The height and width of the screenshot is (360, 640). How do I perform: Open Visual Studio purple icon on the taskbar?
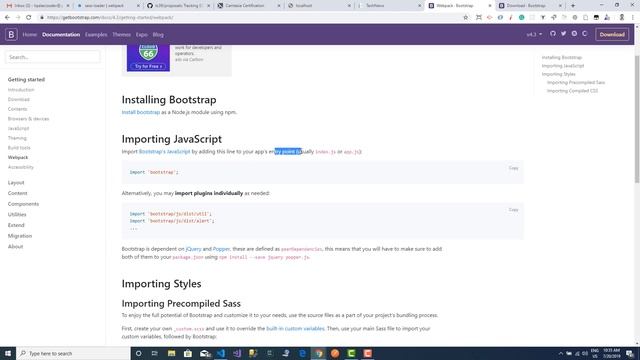click(x=237, y=353)
